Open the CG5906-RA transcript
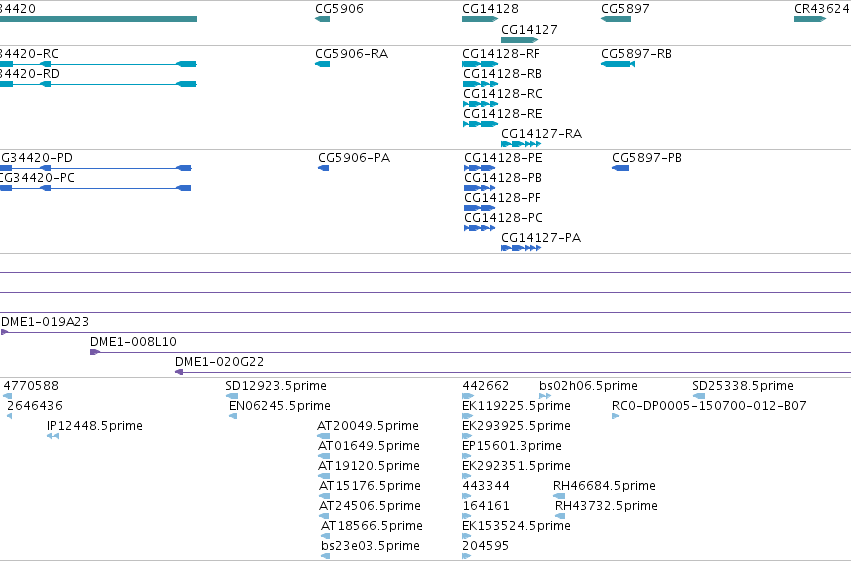The image size is (851, 561). tap(322, 64)
